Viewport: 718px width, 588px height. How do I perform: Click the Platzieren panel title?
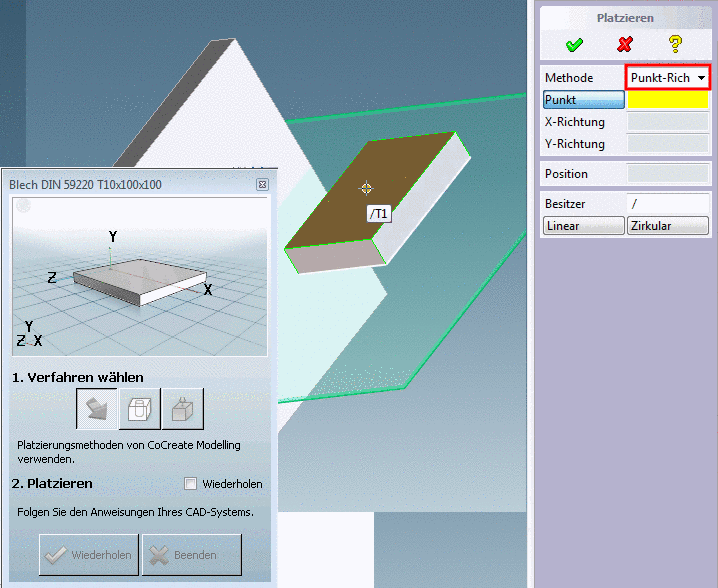point(625,18)
